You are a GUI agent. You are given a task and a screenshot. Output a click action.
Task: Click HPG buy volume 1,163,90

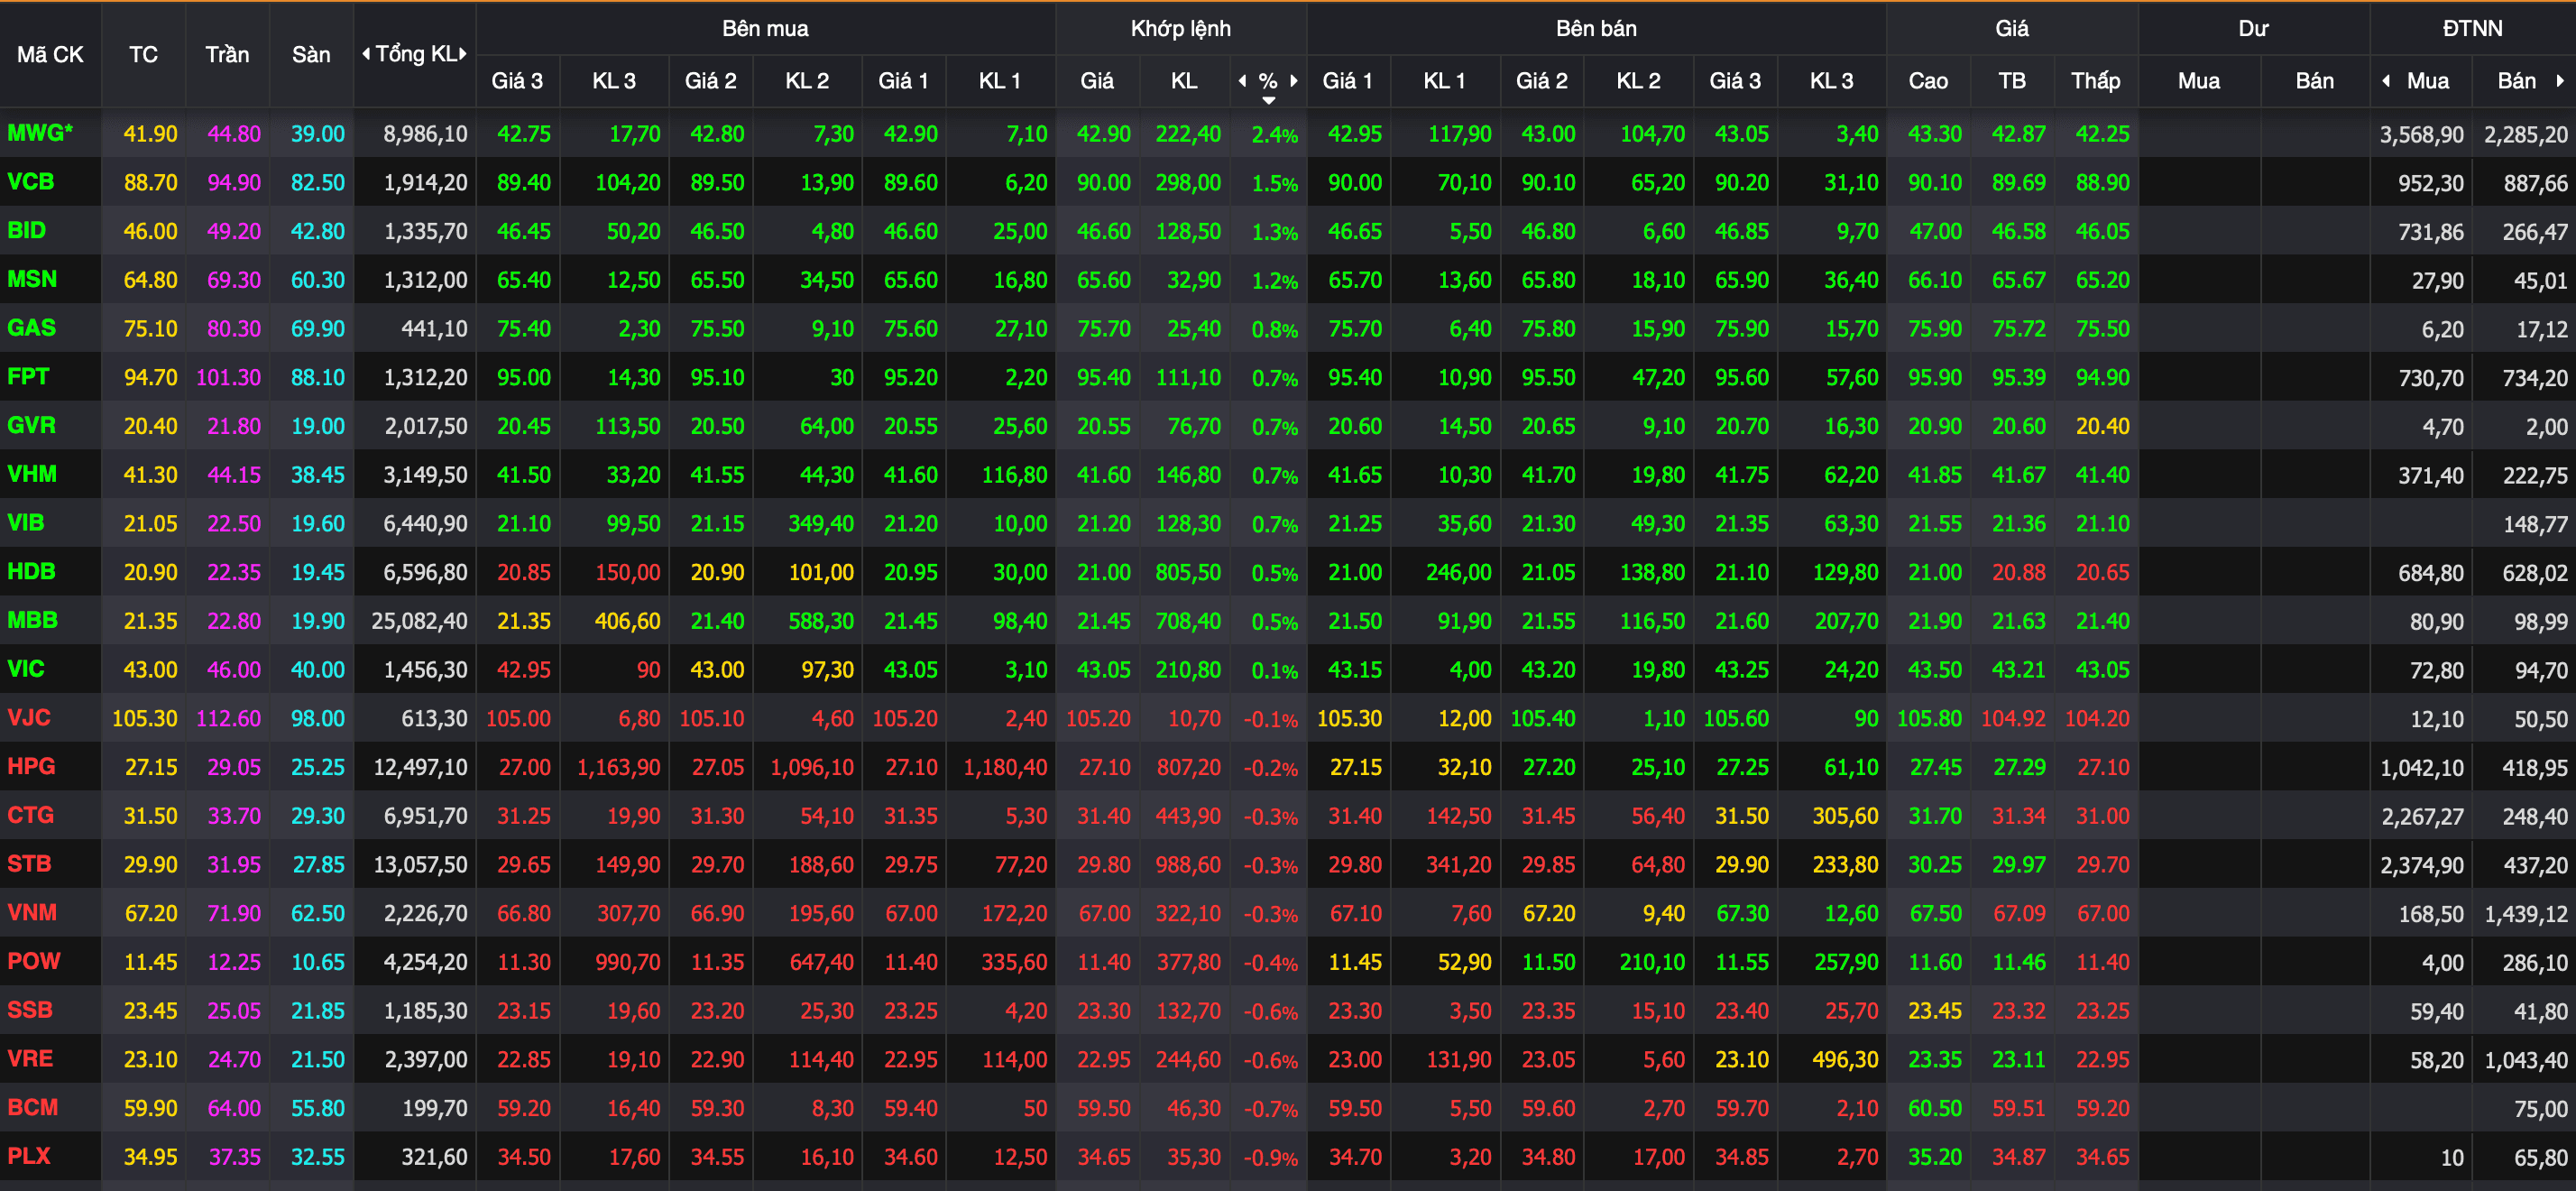(x=618, y=768)
